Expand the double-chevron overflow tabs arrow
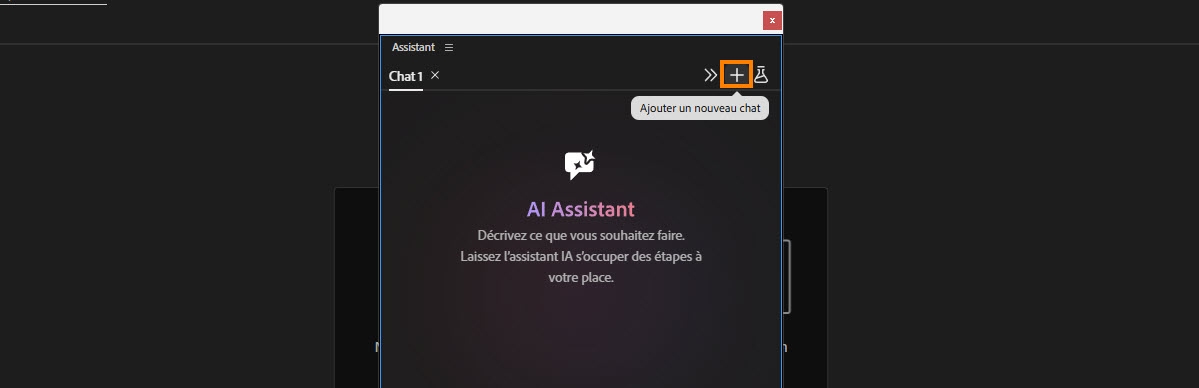Viewport: 1199px width, 388px height. pyautogui.click(x=710, y=75)
